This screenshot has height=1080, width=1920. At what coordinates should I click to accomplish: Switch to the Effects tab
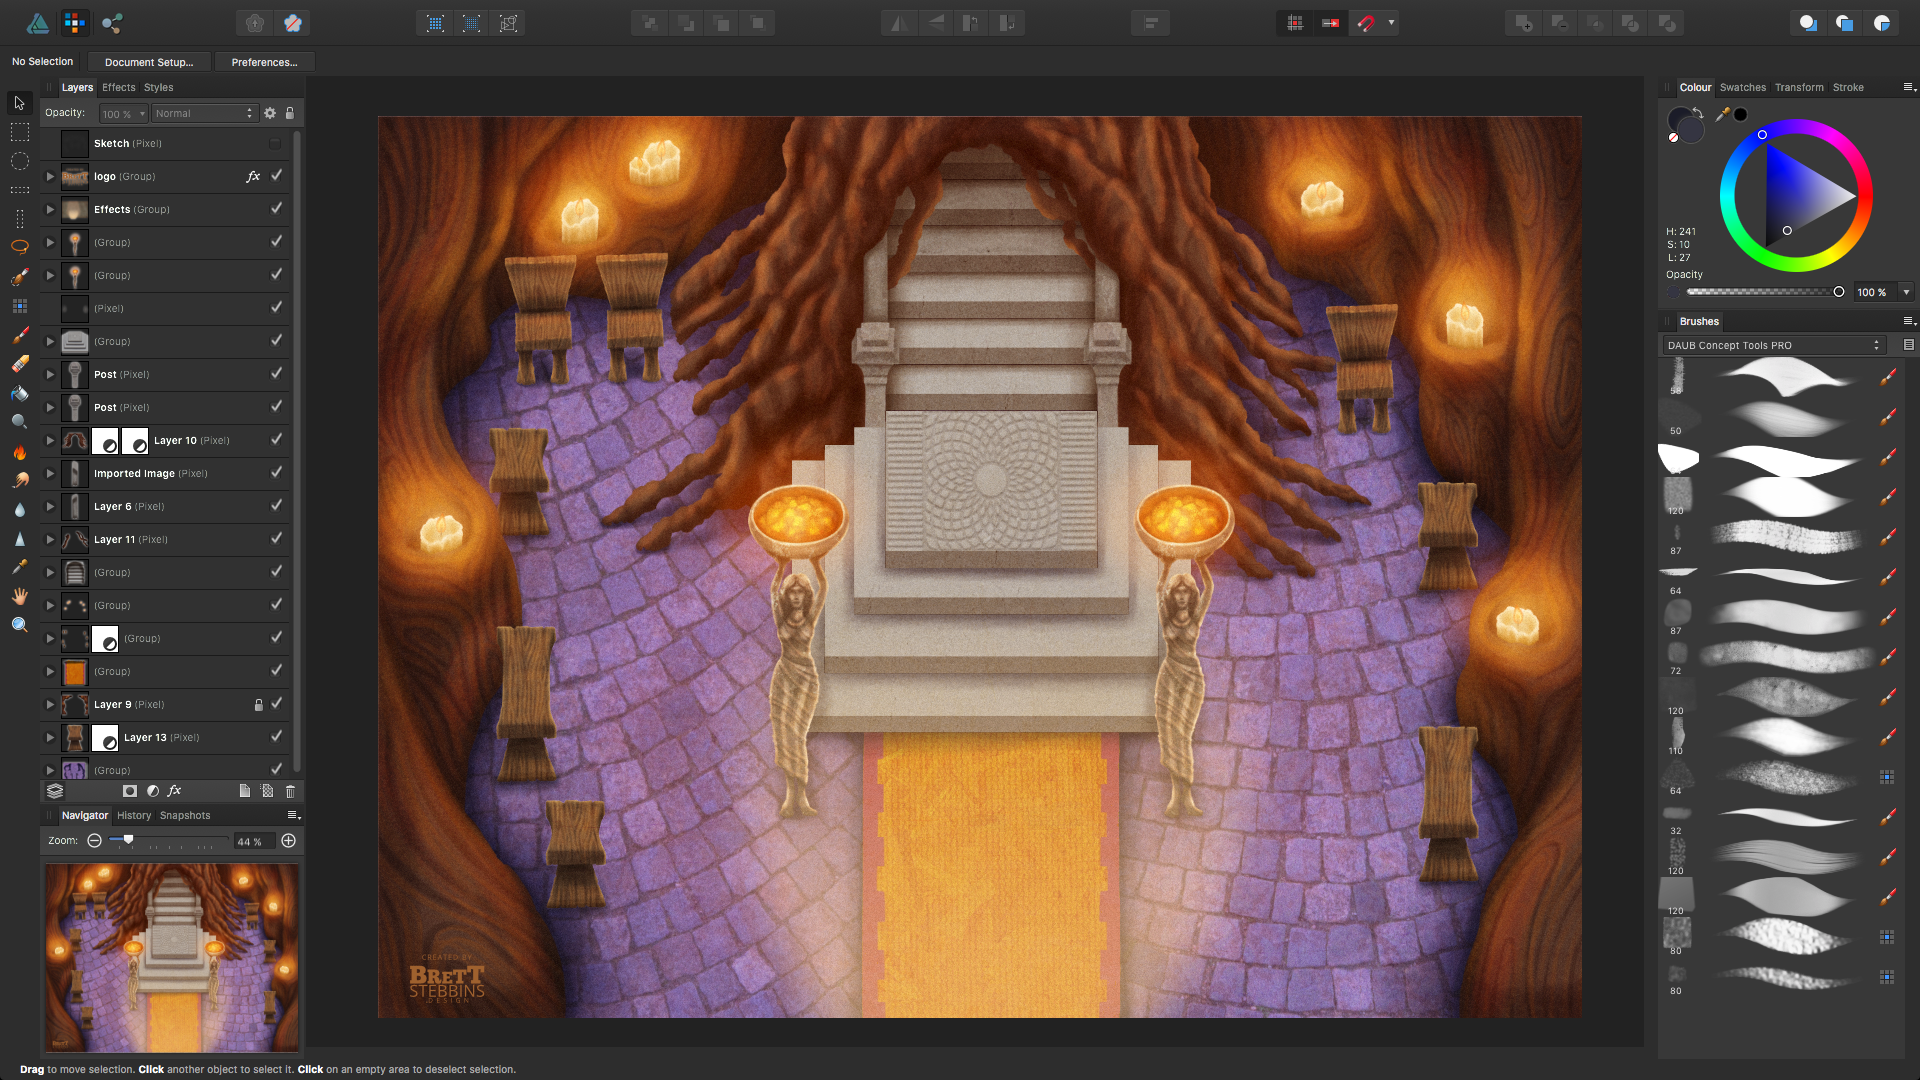tap(118, 87)
